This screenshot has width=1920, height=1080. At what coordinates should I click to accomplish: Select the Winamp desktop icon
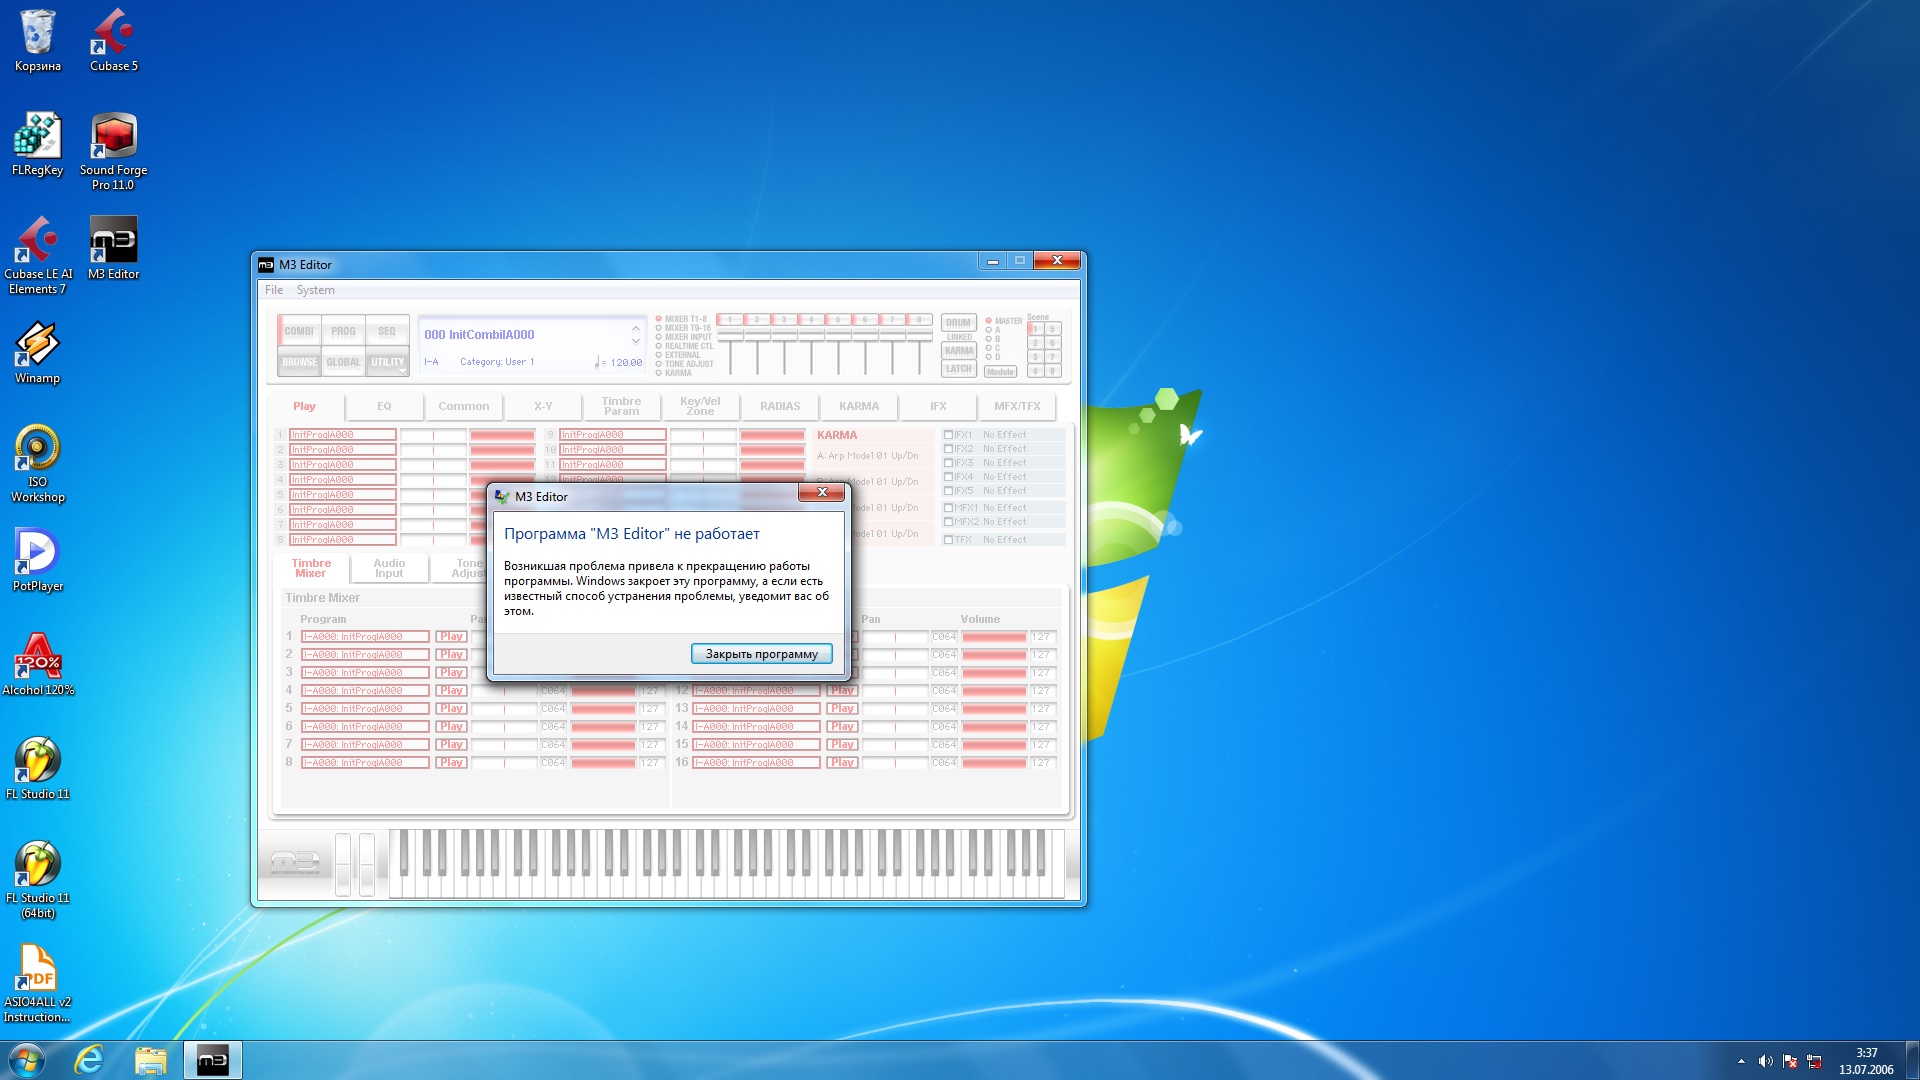pos(37,352)
